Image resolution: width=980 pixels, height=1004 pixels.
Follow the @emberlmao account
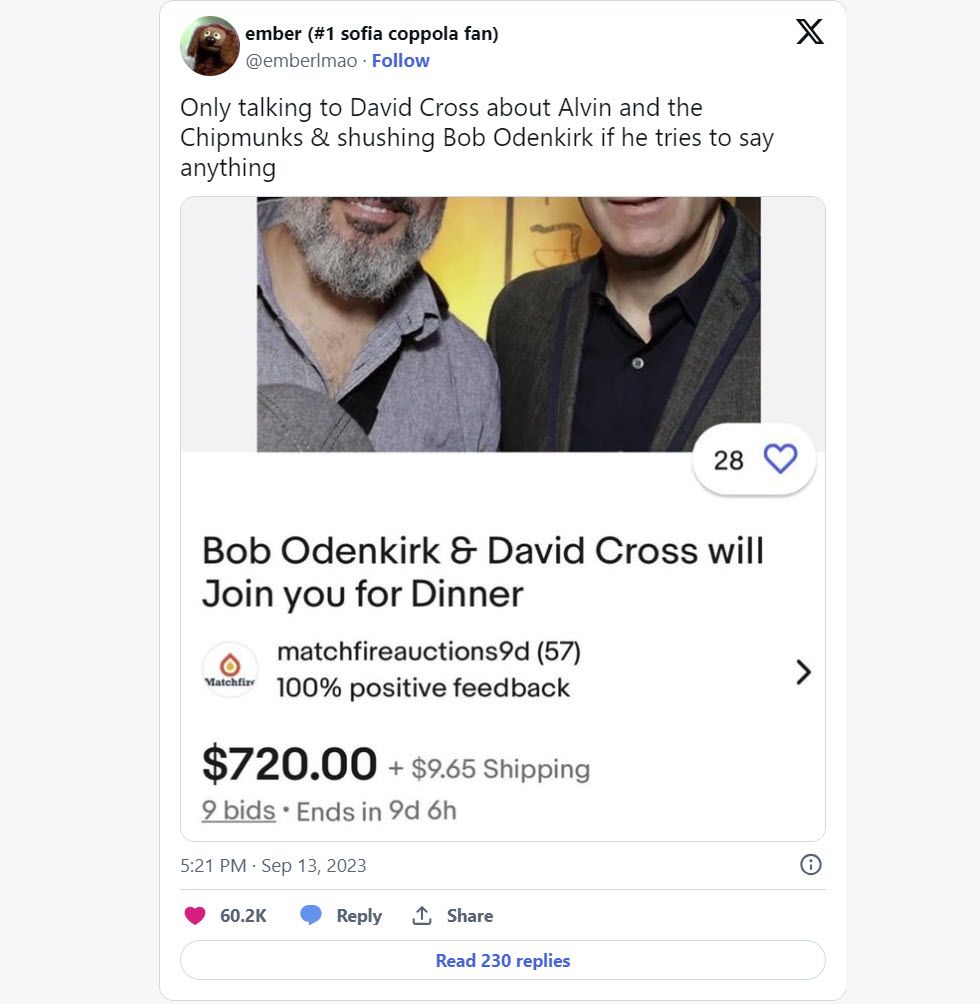point(401,61)
